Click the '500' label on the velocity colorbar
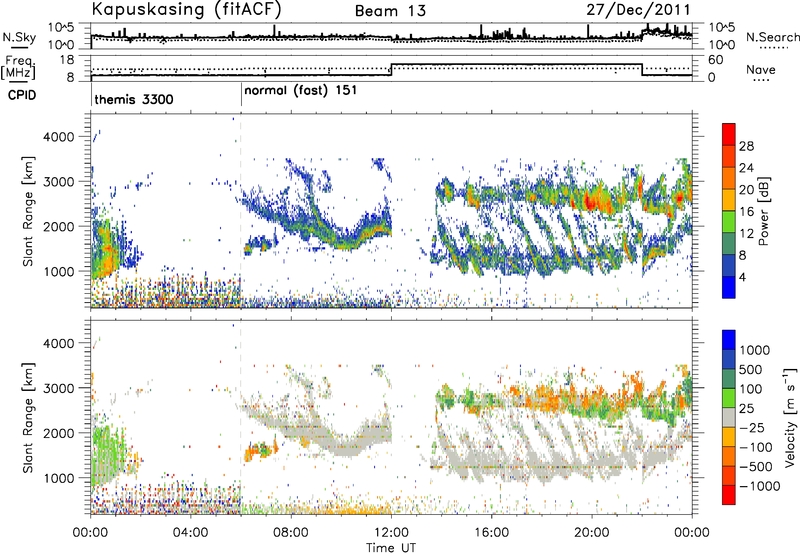 (x=751, y=369)
